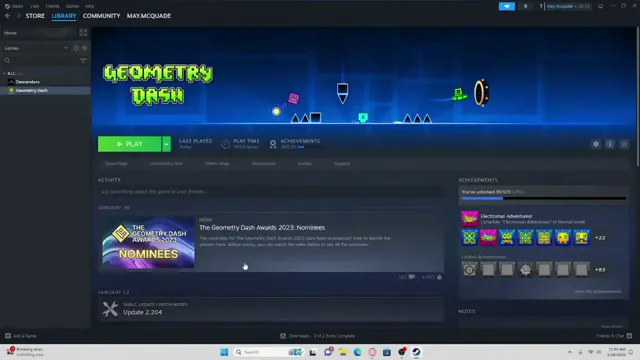Click the green PLAY button
Viewport: 640px width, 360px height.
point(129,144)
